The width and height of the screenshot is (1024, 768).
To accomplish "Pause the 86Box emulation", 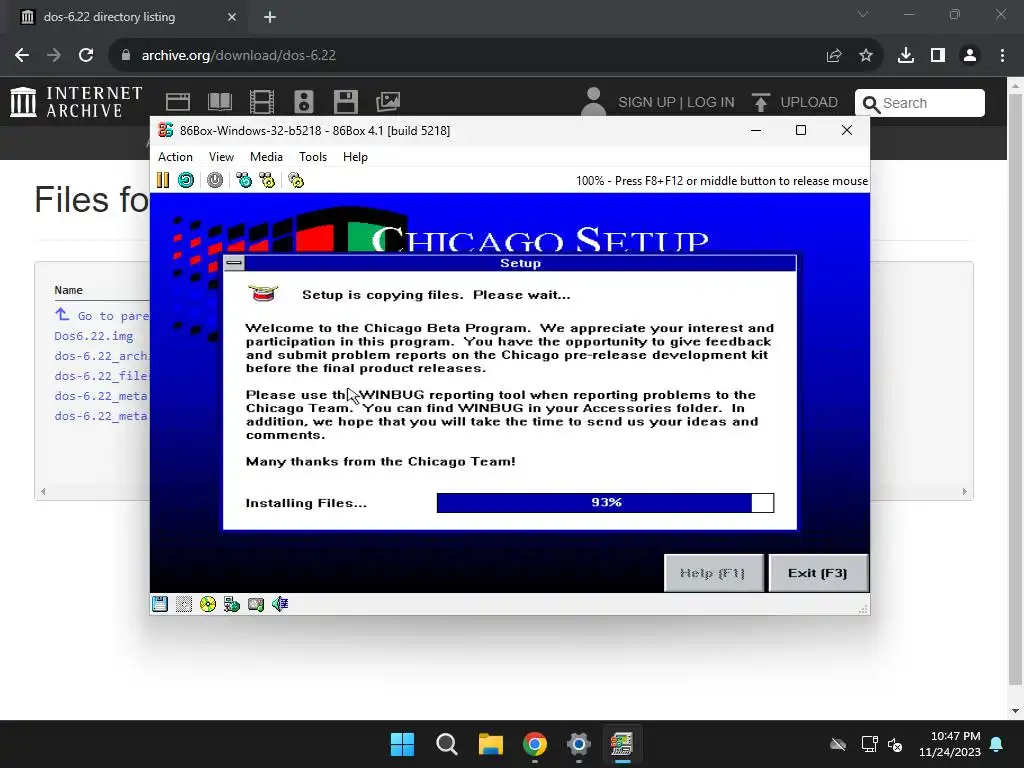I will coord(163,180).
